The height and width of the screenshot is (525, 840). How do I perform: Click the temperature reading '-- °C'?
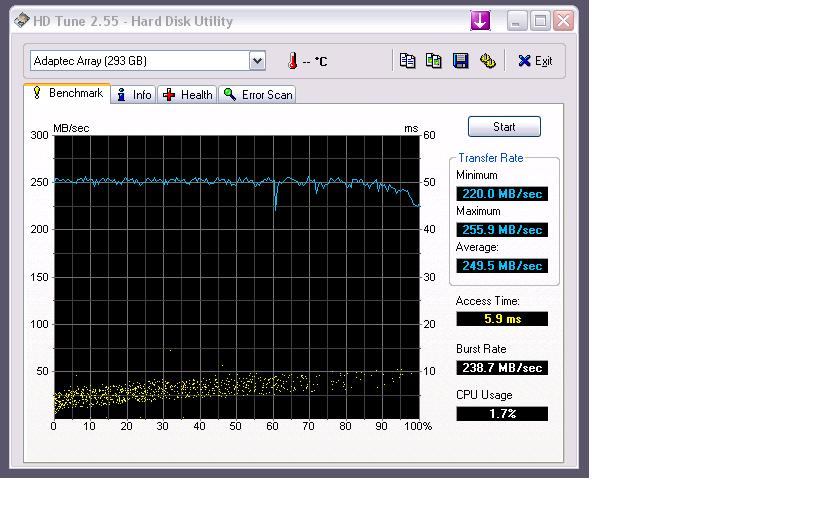click(314, 62)
